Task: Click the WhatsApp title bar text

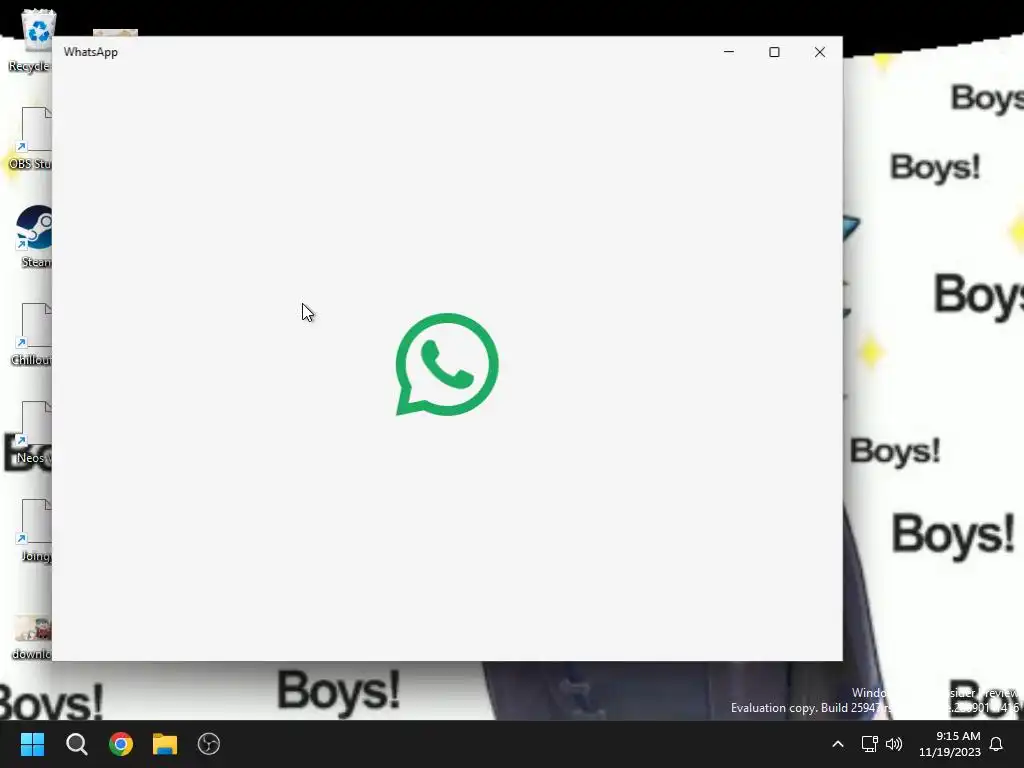Action: pos(91,52)
